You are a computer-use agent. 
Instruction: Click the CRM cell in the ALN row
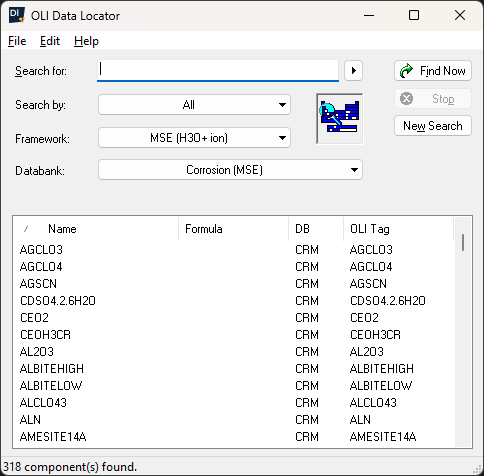click(x=307, y=420)
